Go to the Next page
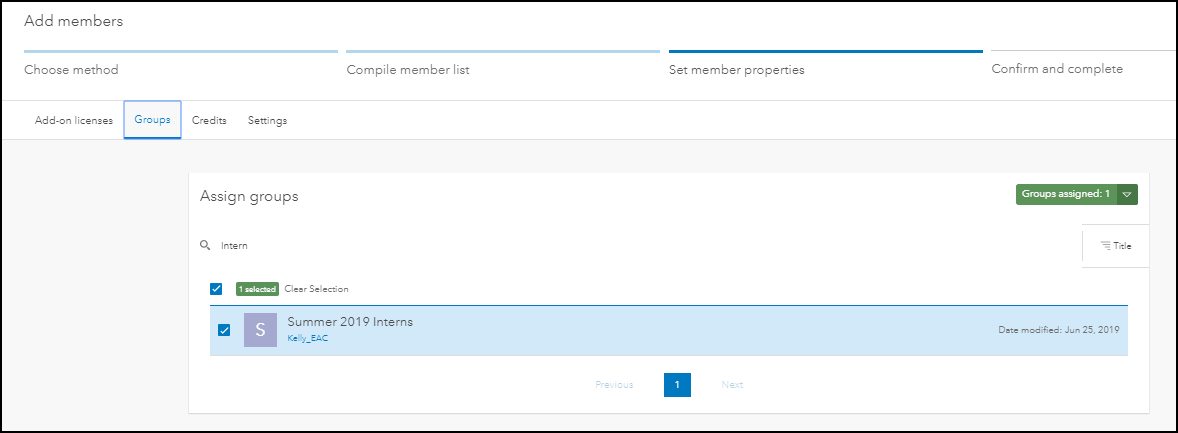This screenshot has height=433, width=1178. coord(732,385)
